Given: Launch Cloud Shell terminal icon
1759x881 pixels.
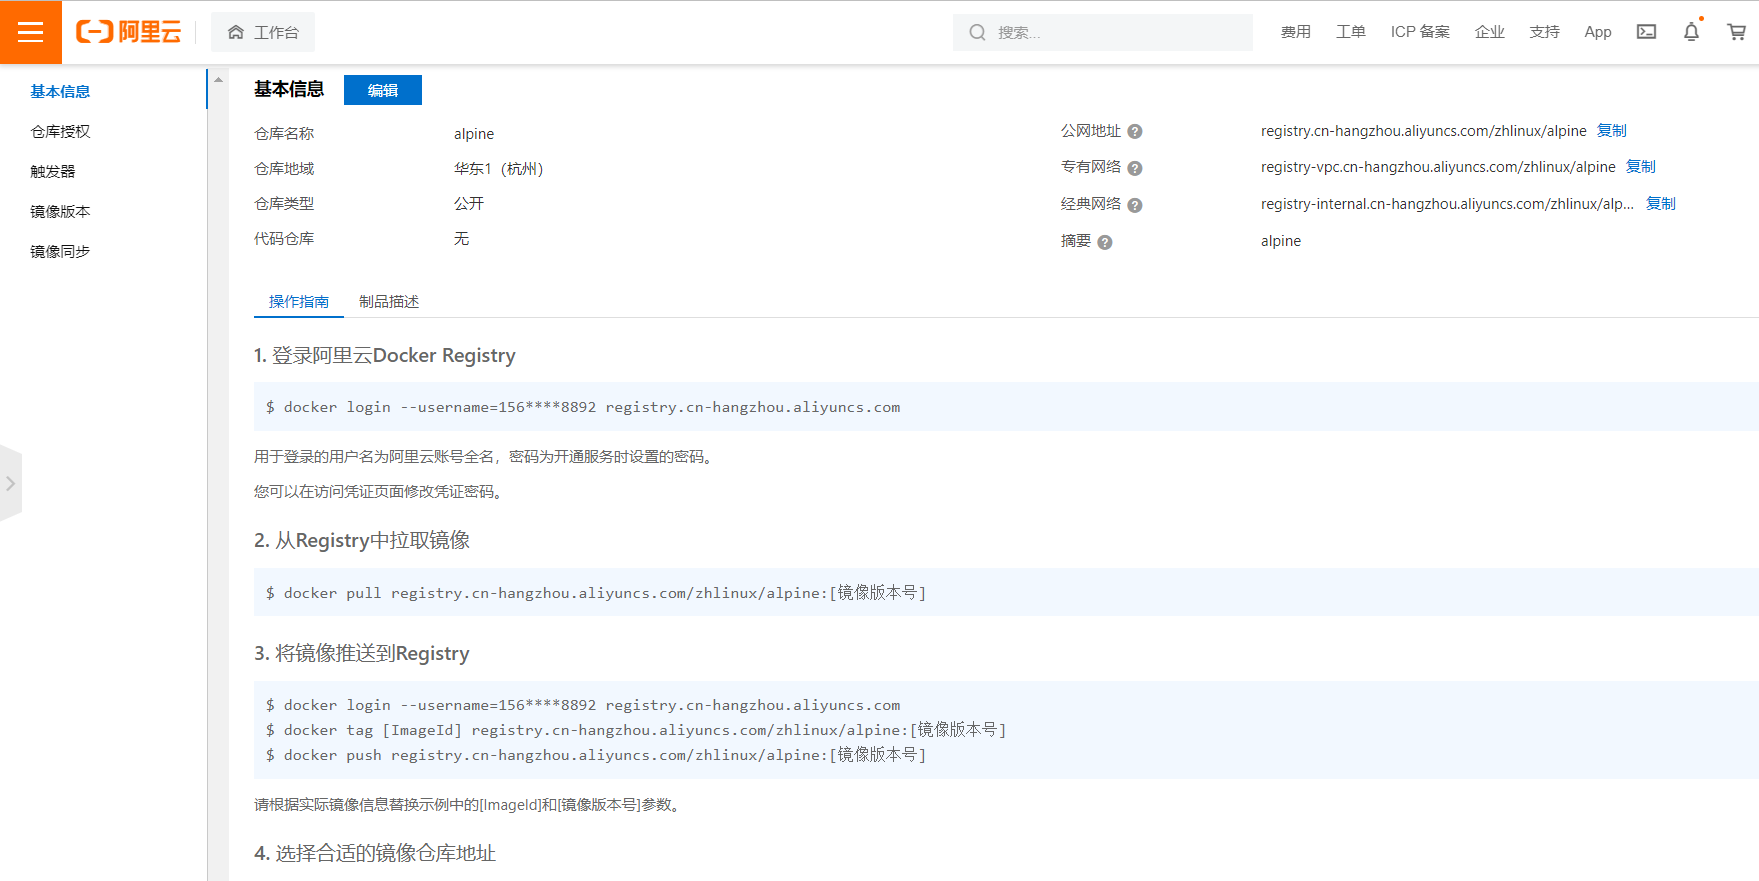Looking at the screenshot, I should (x=1646, y=32).
